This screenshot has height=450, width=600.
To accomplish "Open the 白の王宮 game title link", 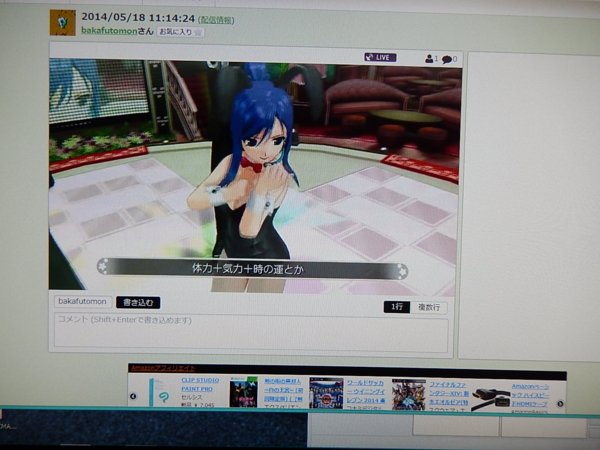I will coord(284,390).
